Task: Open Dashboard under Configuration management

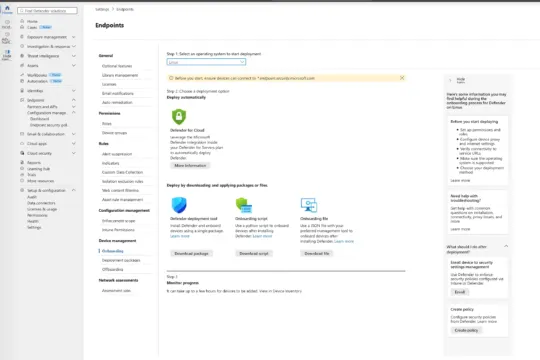Action: click(x=39, y=119)
